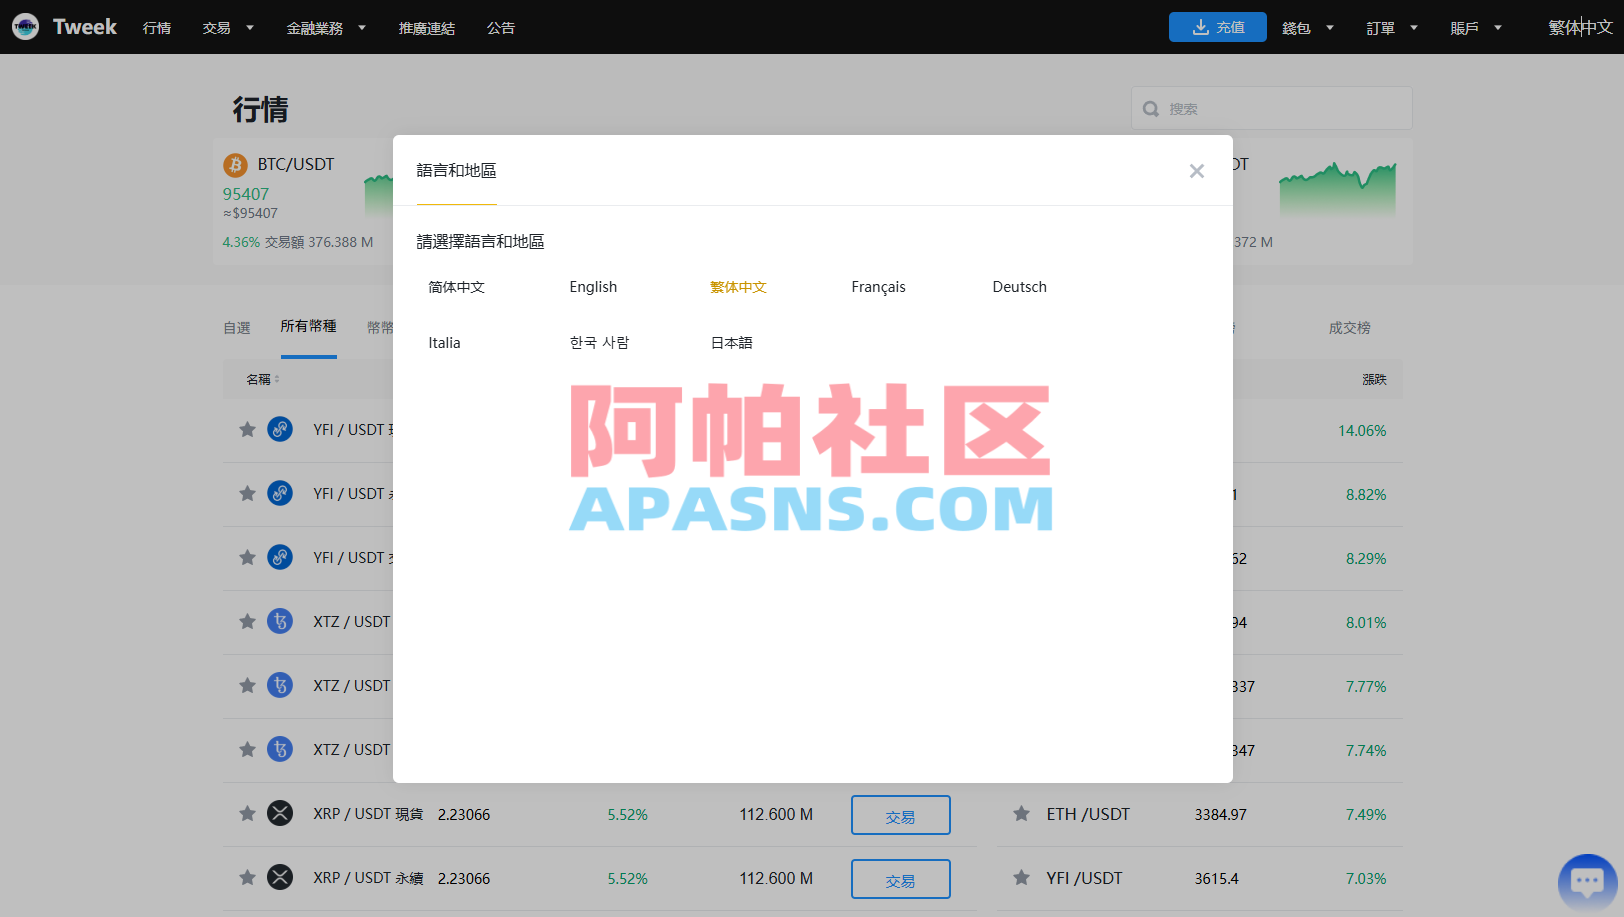This screenshot has width=1624, height=917.
Task: Click the 漲跌 column header
Action: 1374,379
